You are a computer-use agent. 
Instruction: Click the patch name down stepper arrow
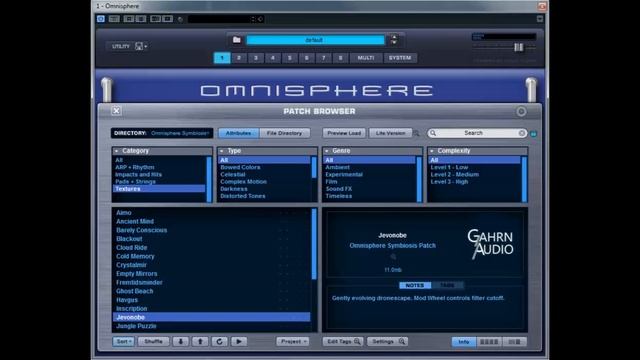(x=394, y=42)
